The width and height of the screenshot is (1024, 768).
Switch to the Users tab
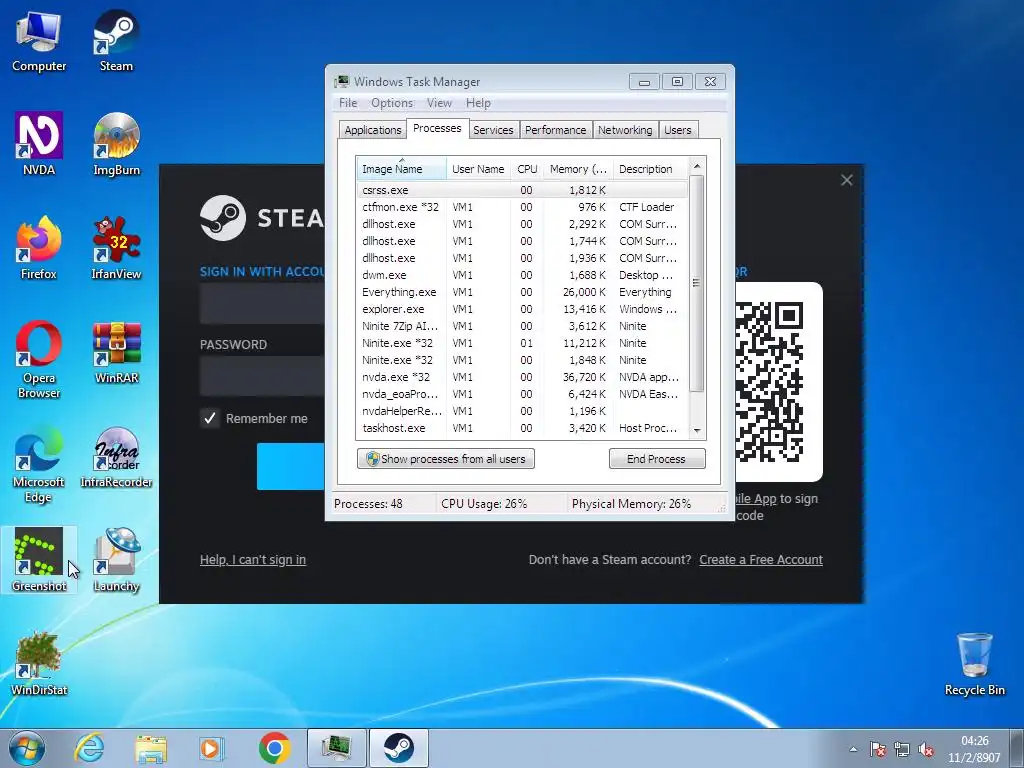coord(678,130)
